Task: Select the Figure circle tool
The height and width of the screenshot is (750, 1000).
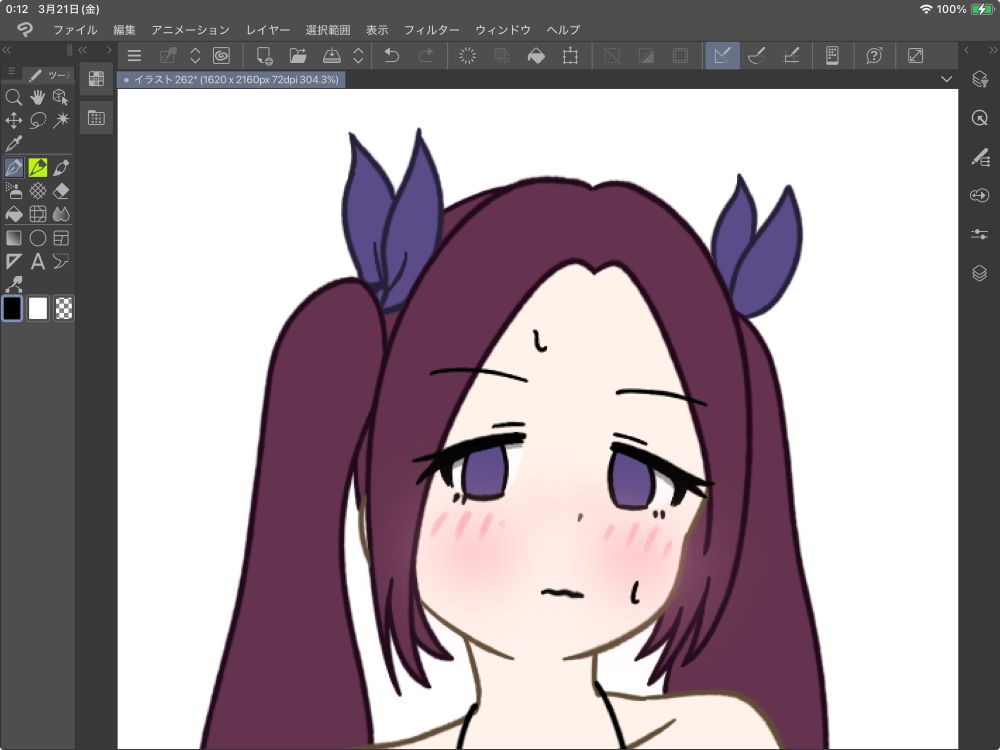Action: [x=38, y=238]
